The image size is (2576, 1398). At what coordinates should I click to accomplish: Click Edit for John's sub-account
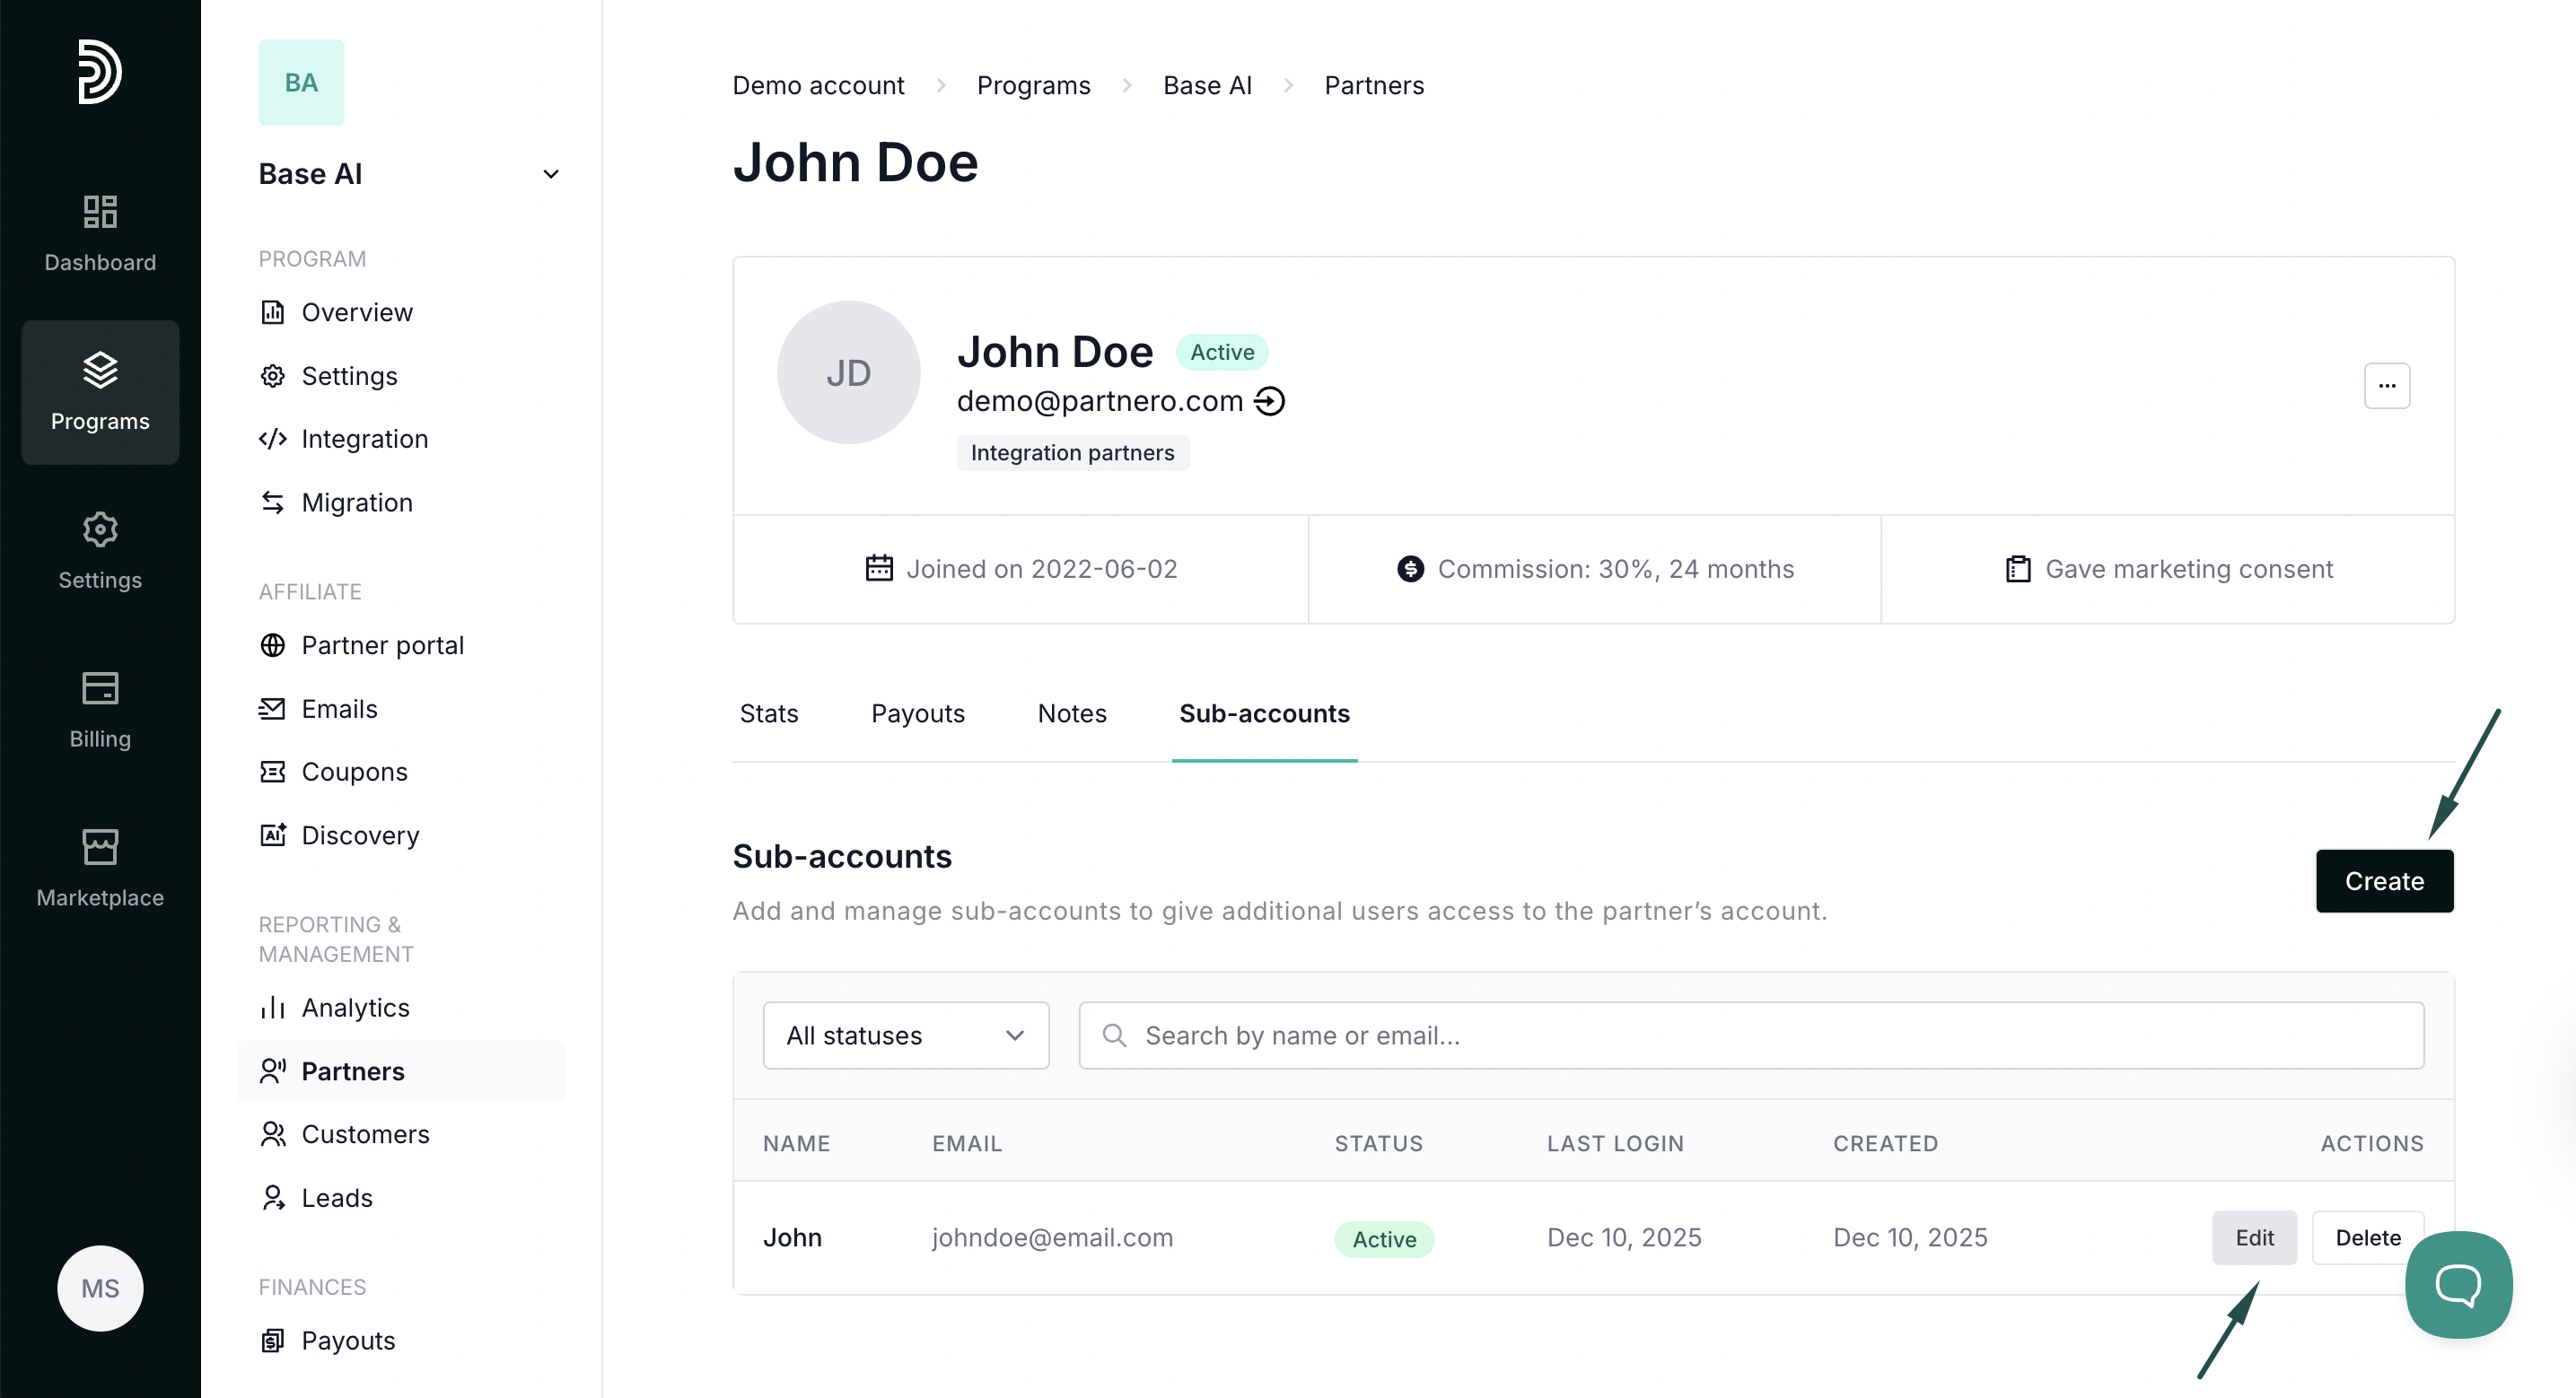pyautogui.click(x=2253, y=1238)
